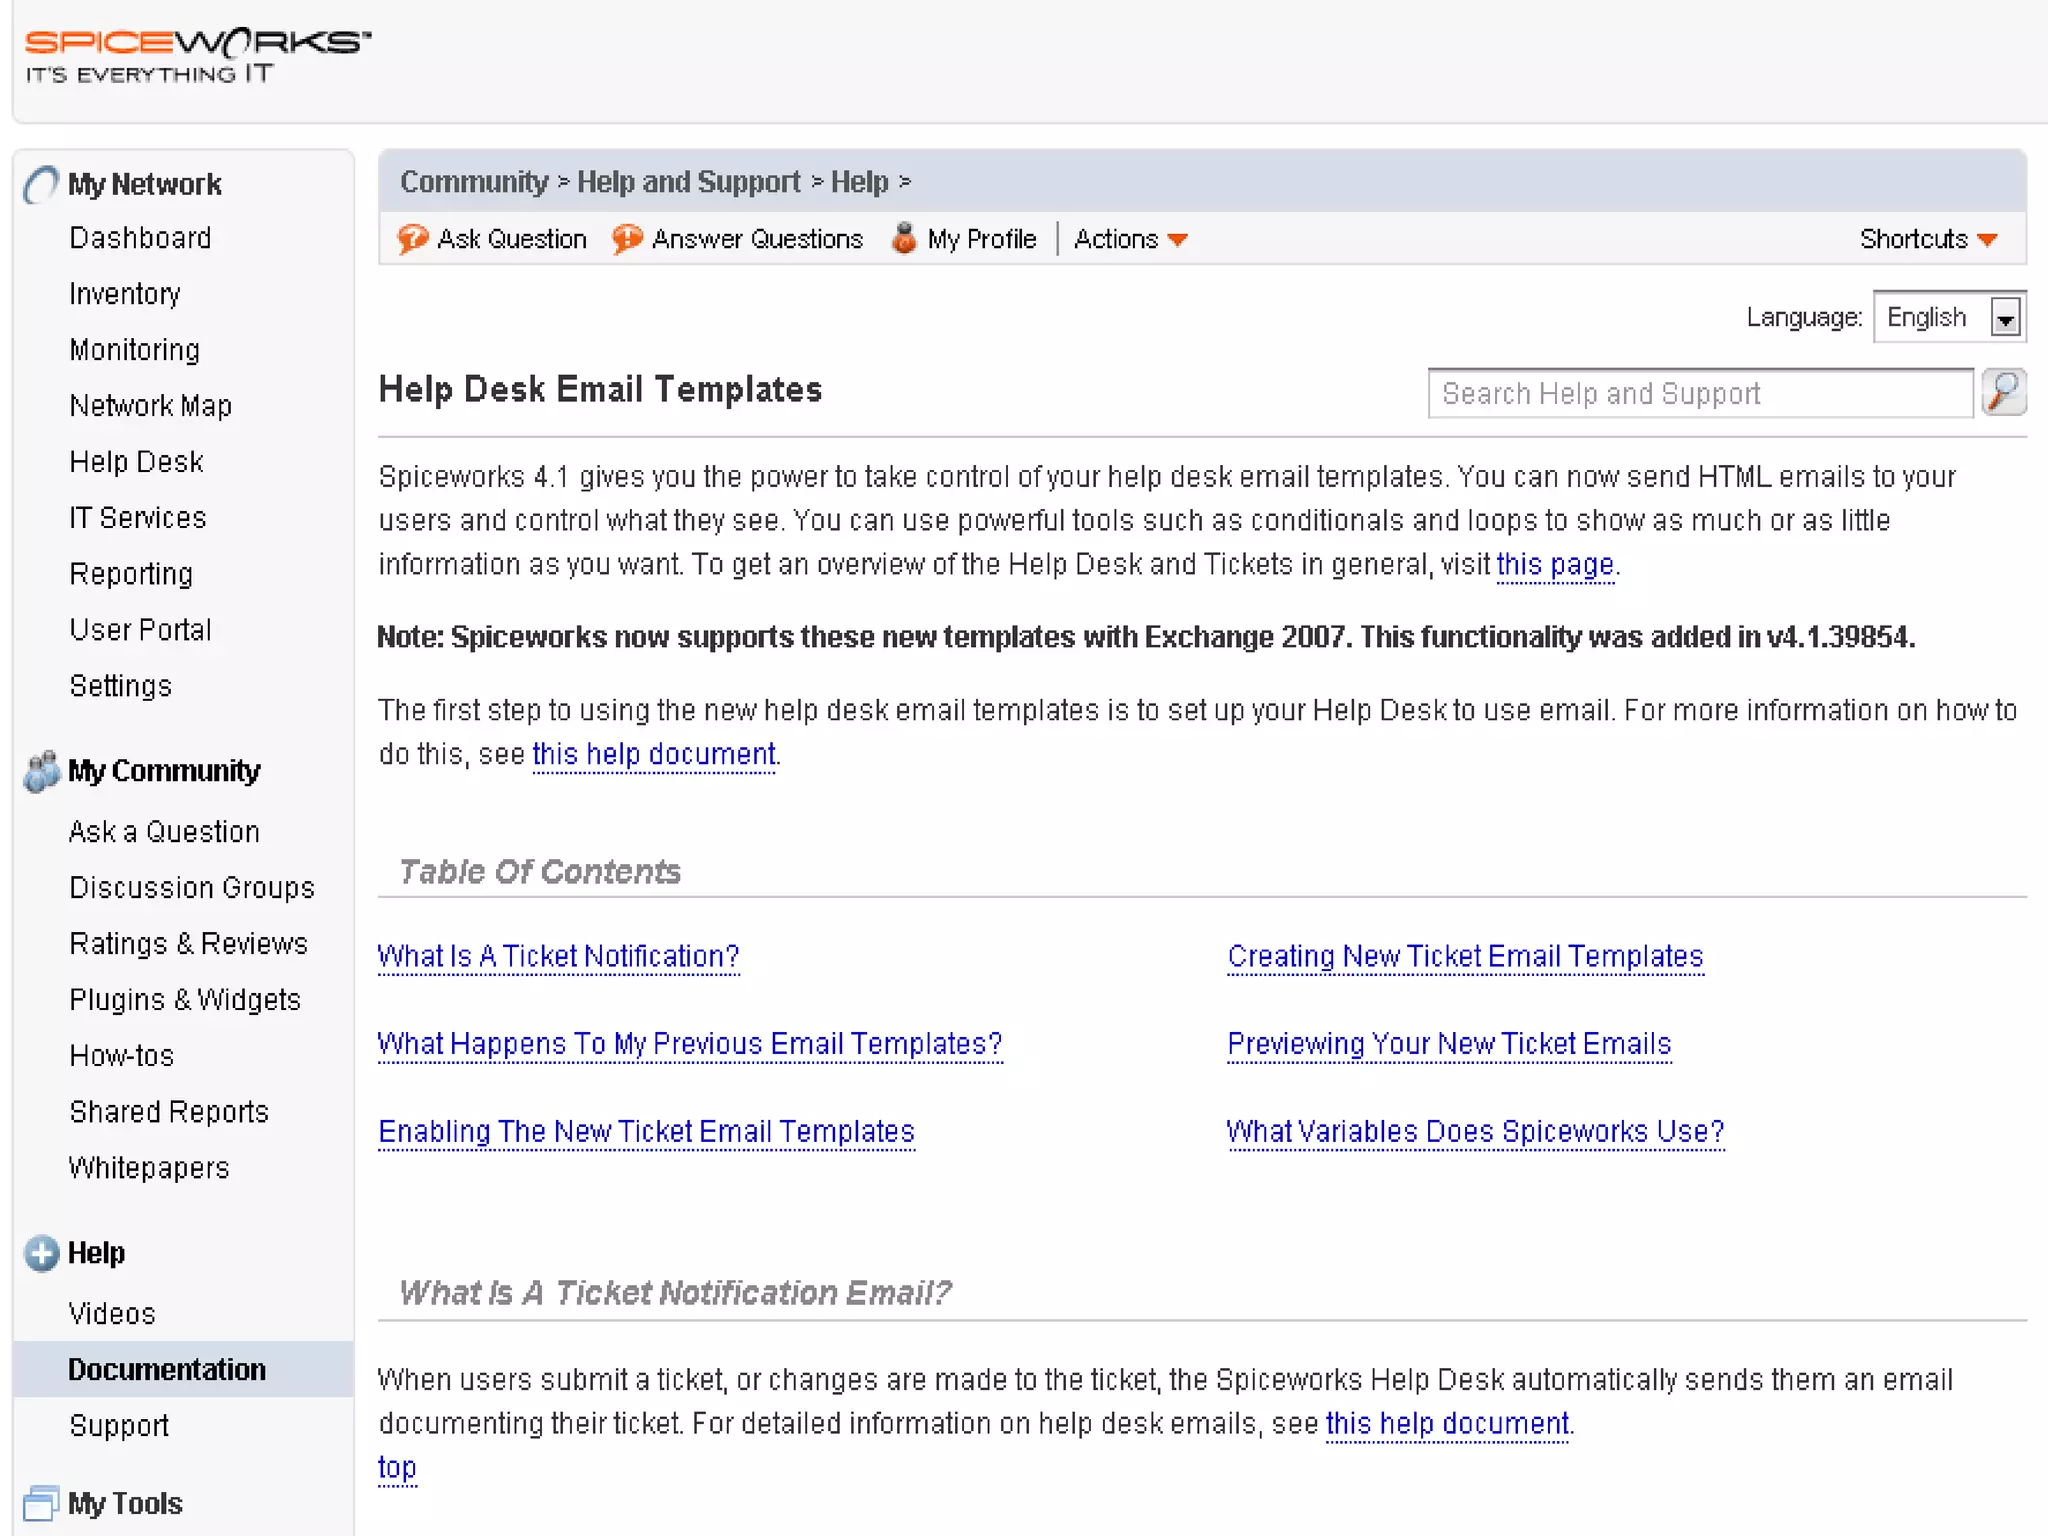Click the My Network swirl icon

coord(41,184)
